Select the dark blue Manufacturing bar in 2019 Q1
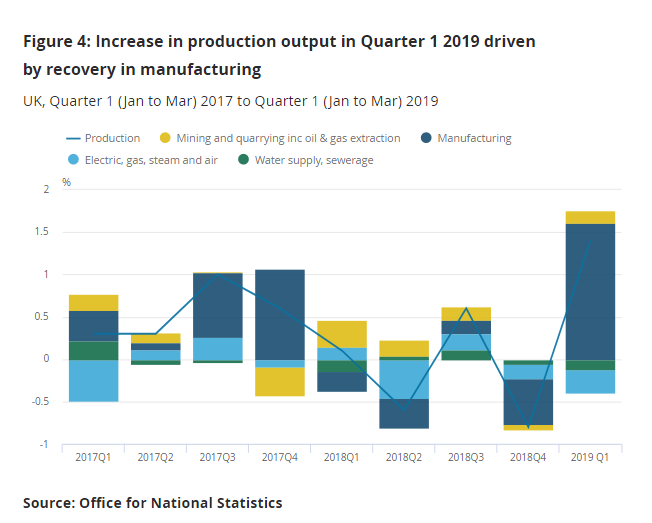The height and width of the screenshot is (523, 652). point(590,290)
